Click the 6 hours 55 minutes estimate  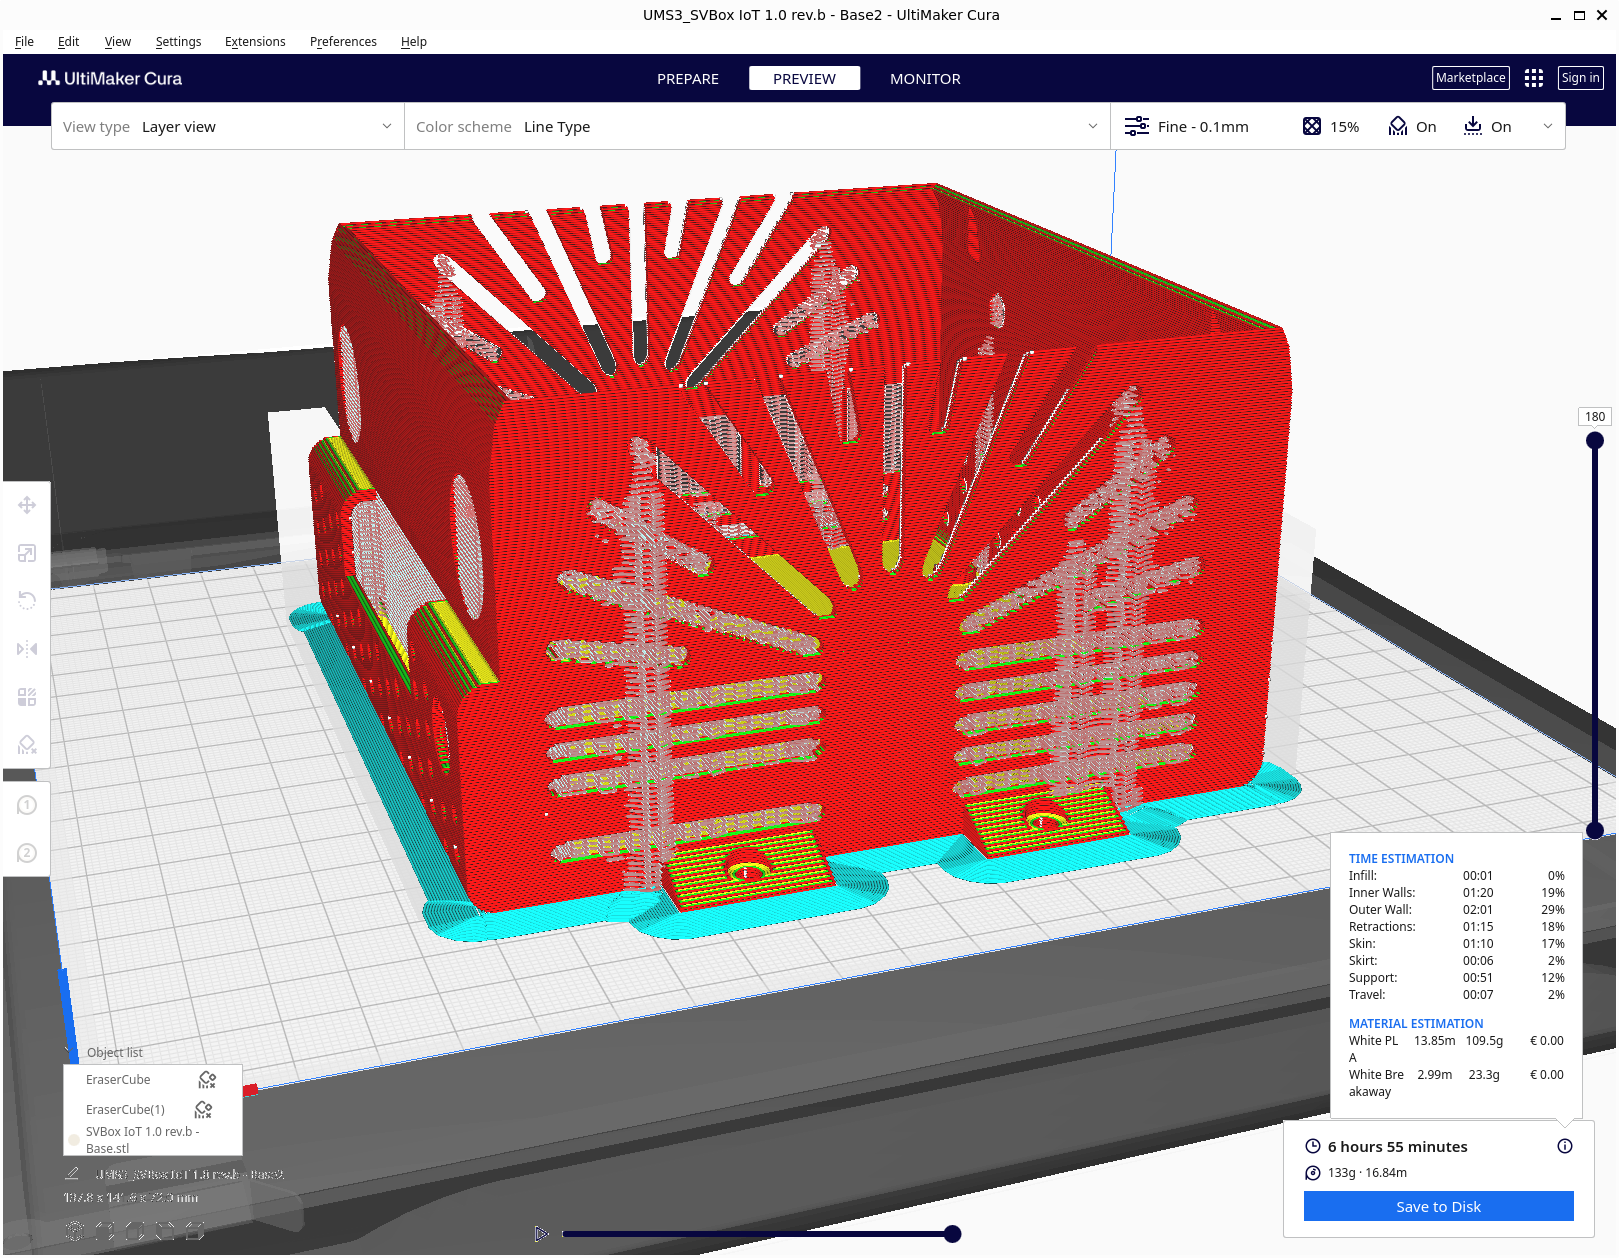click(1397, 1147)
